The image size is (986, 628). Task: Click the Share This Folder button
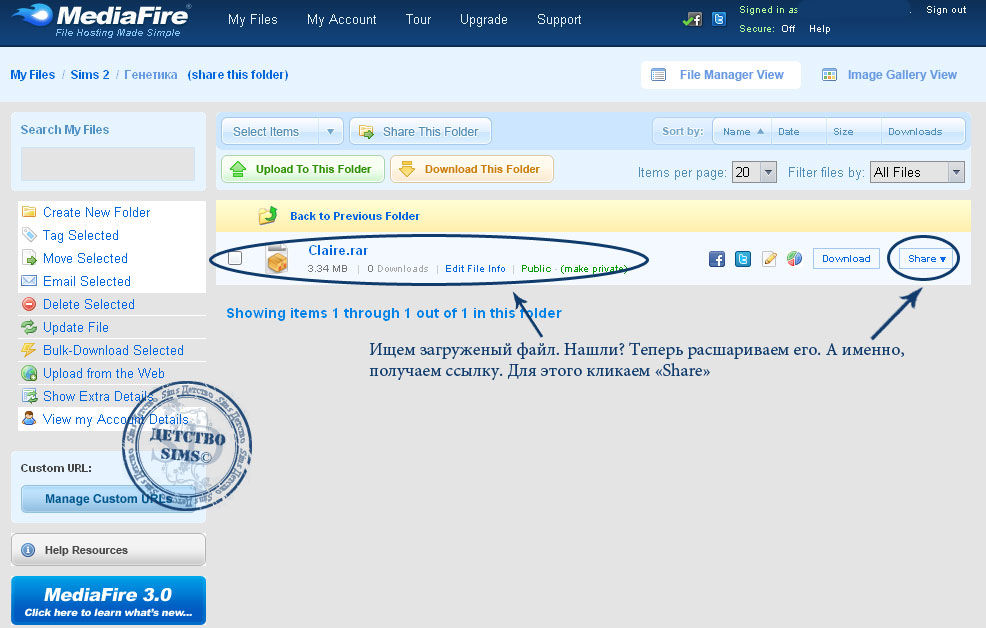click(420, 131)
